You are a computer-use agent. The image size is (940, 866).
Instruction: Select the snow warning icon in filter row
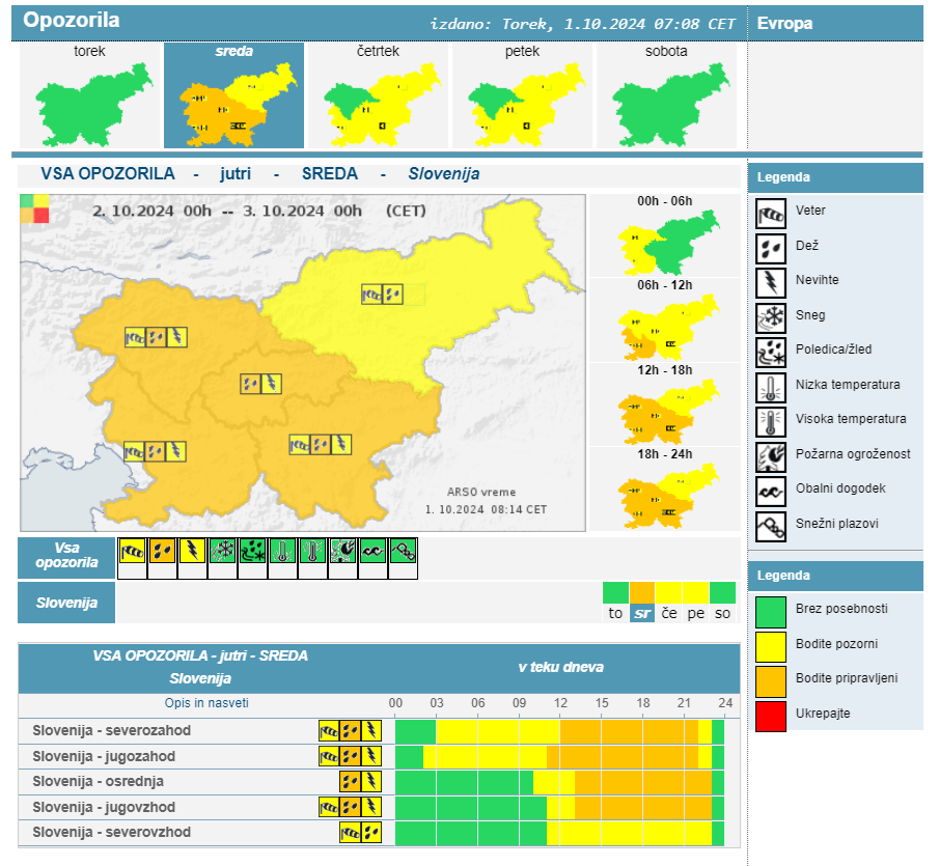[x=223, y=552]
